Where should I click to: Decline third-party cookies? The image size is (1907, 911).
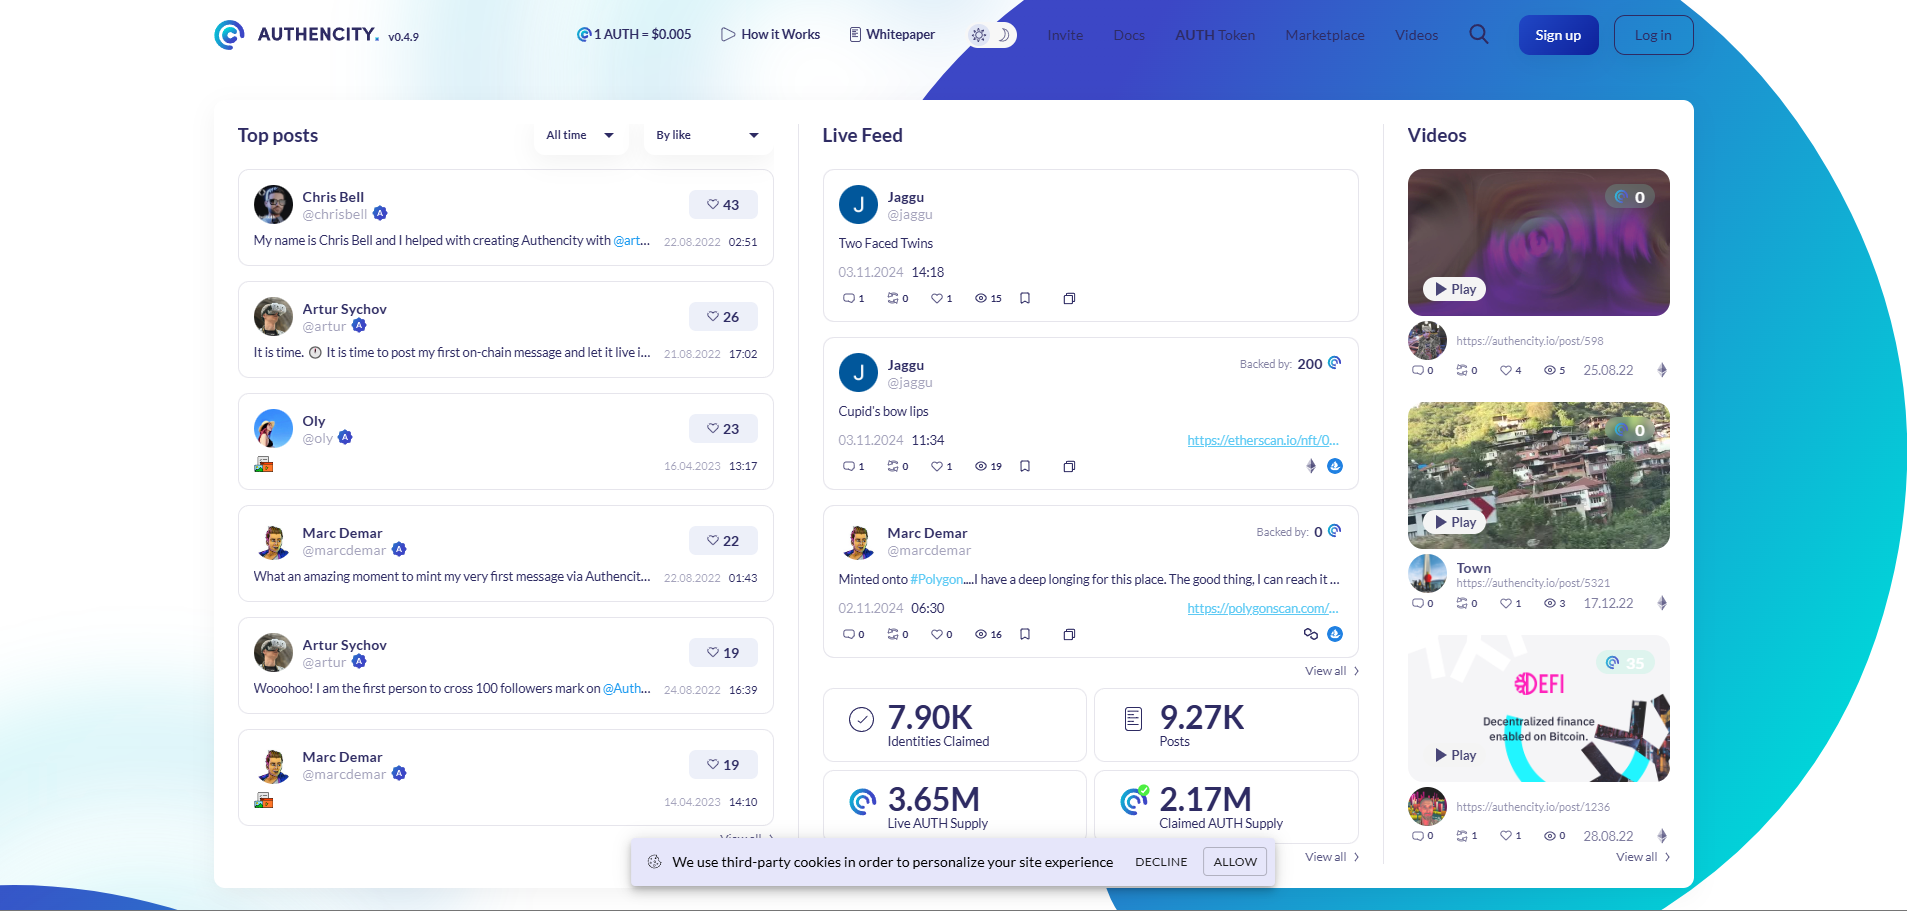point(1161,862)
